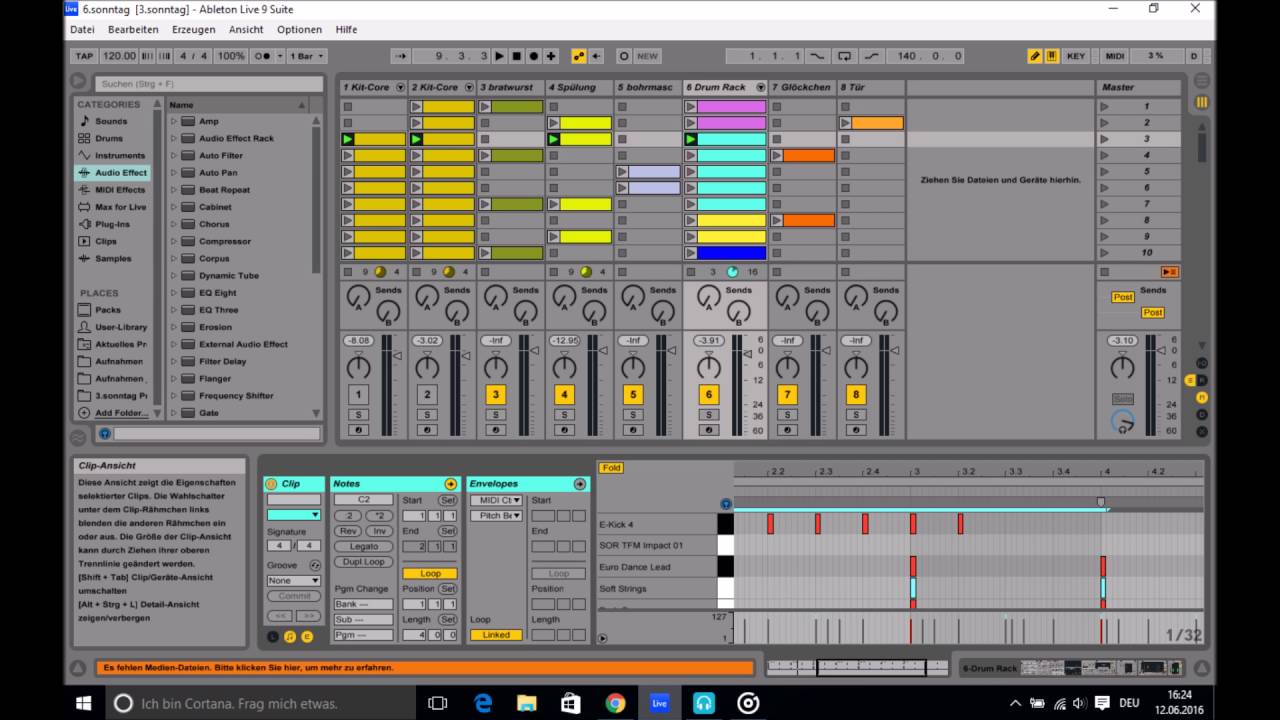Solo track 1 with S button
Screen dimensions: 1280x720
tap(358, 414)
